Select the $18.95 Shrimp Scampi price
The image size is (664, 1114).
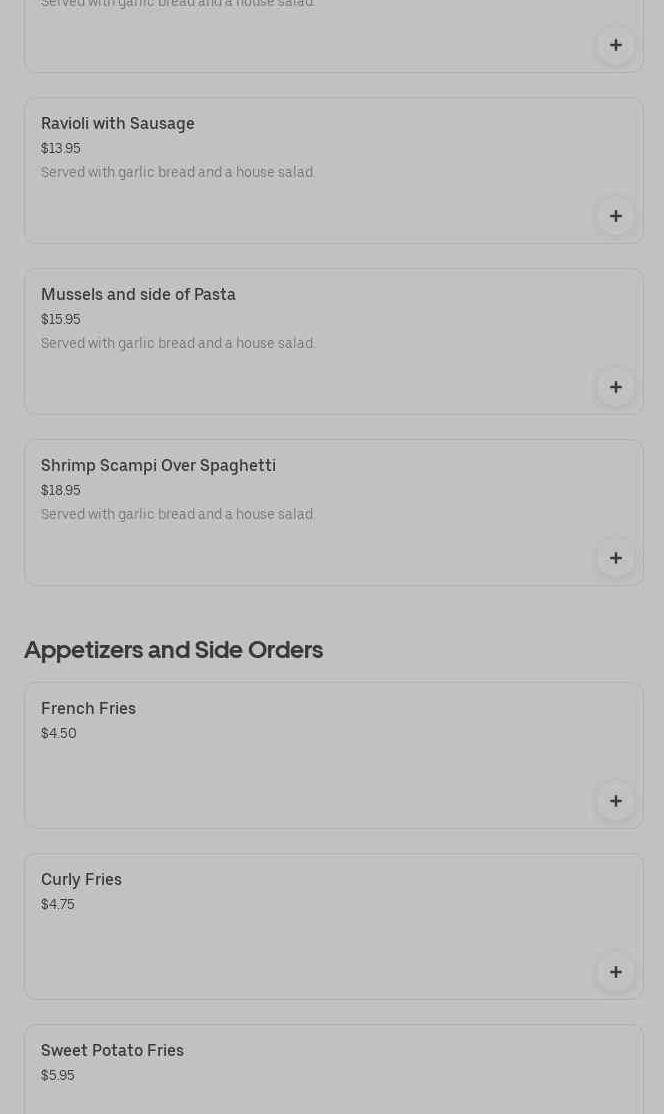coord(60,490)
